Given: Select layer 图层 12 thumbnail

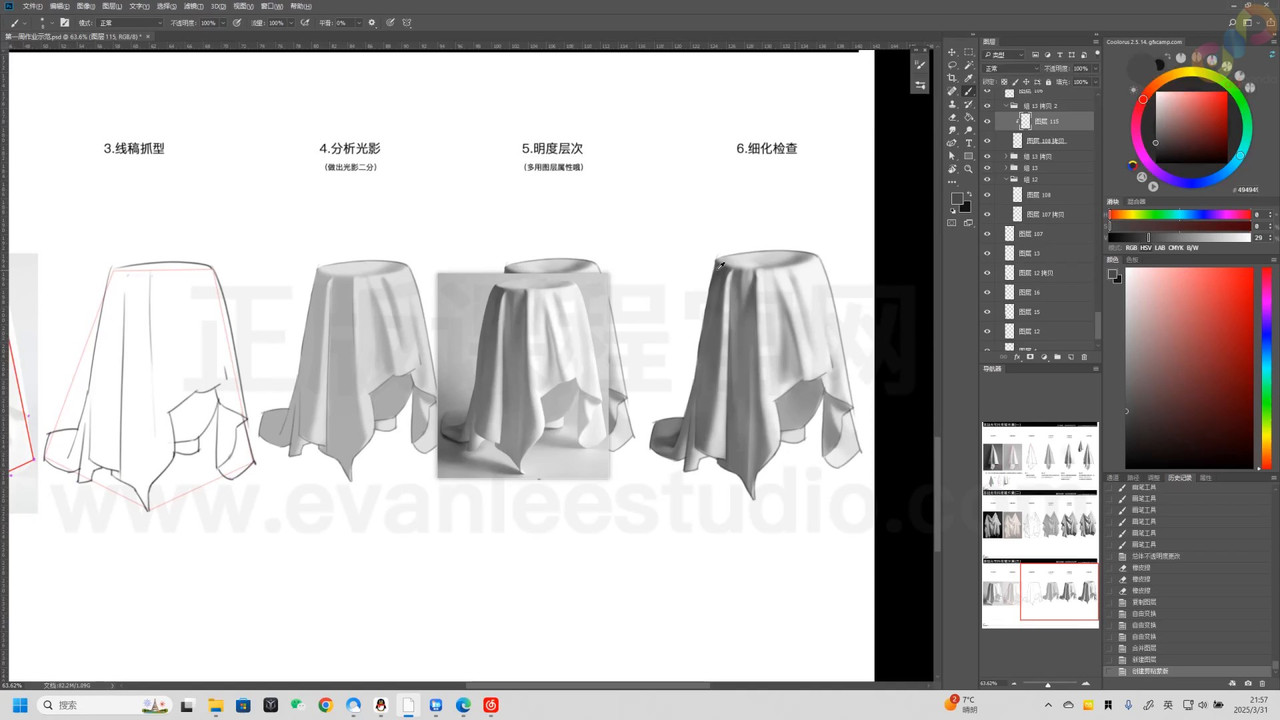Looking at the screenshot, I should pyautogui.click(x=1009, y=331).
